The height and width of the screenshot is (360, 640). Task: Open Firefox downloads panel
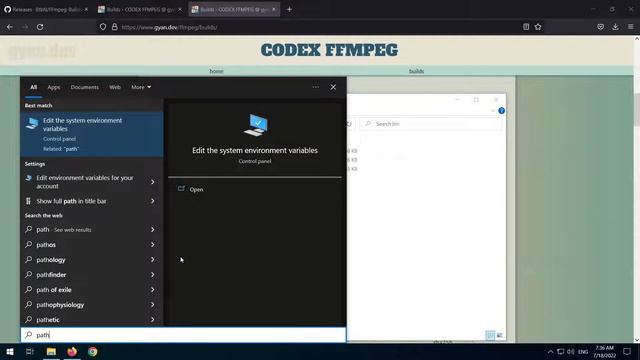616,27
